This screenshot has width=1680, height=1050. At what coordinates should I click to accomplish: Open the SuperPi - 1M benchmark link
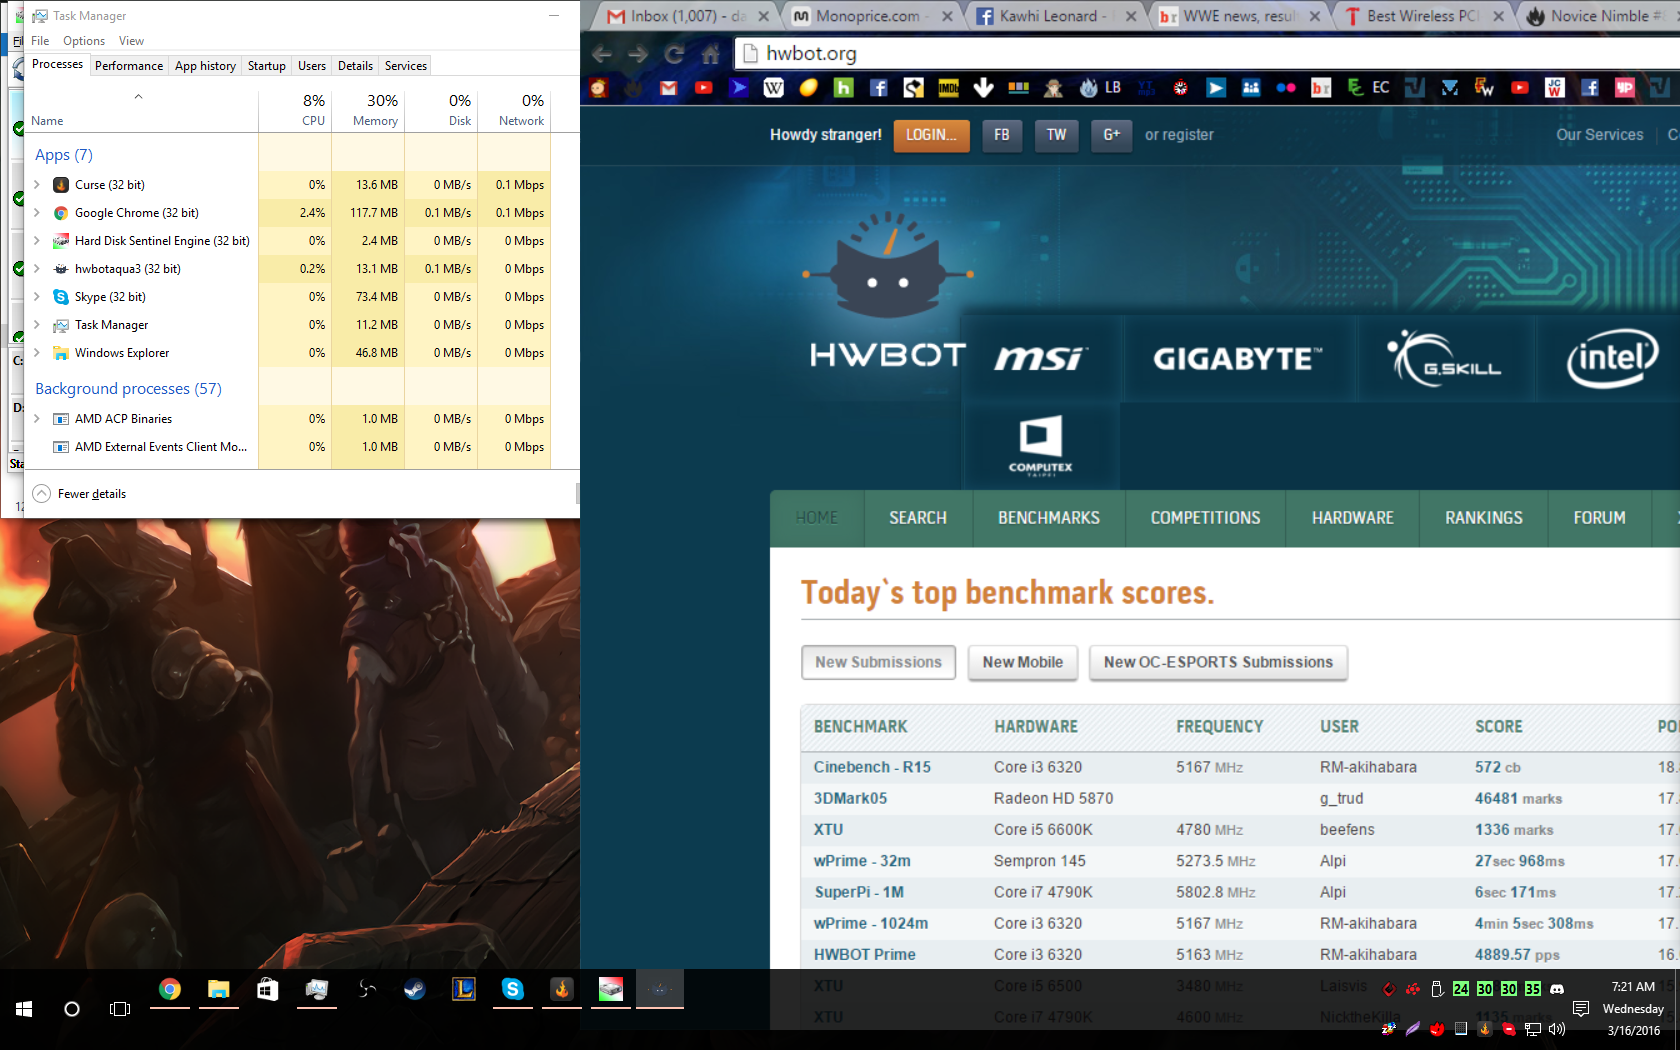pyautogui.click(x=859, y=892)
